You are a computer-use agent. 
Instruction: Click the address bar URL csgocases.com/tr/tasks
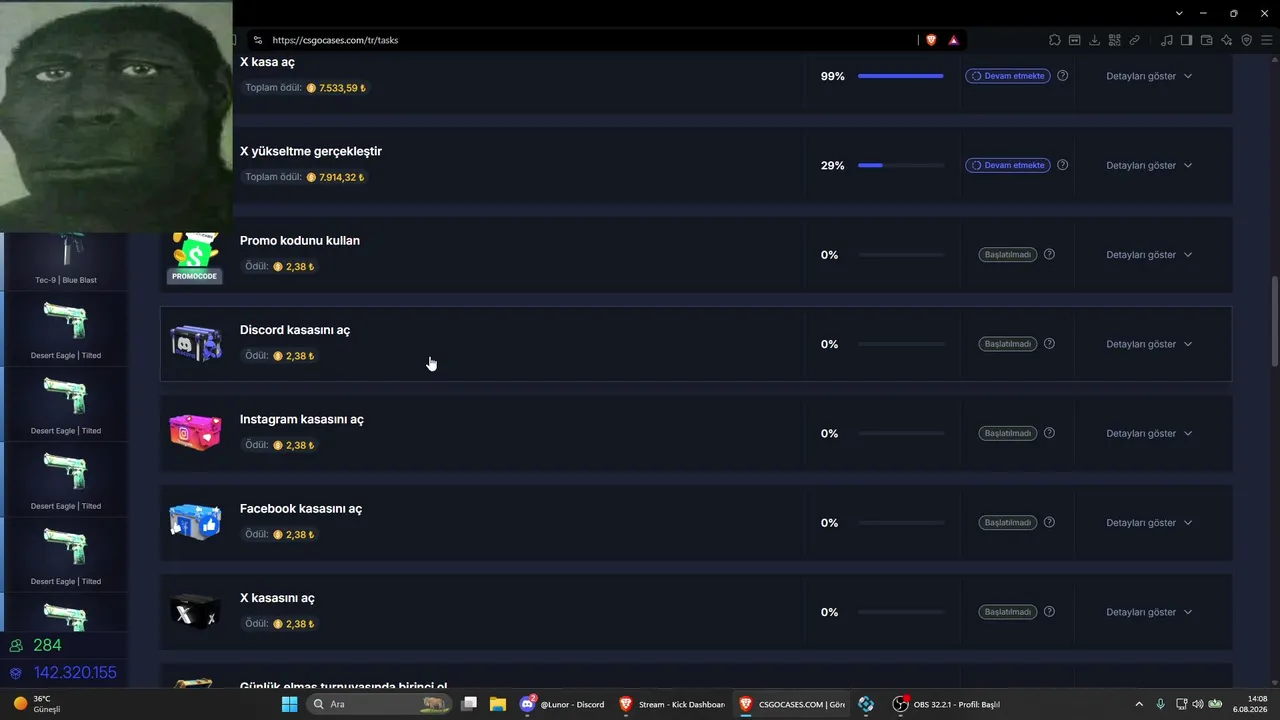[335, 40]
